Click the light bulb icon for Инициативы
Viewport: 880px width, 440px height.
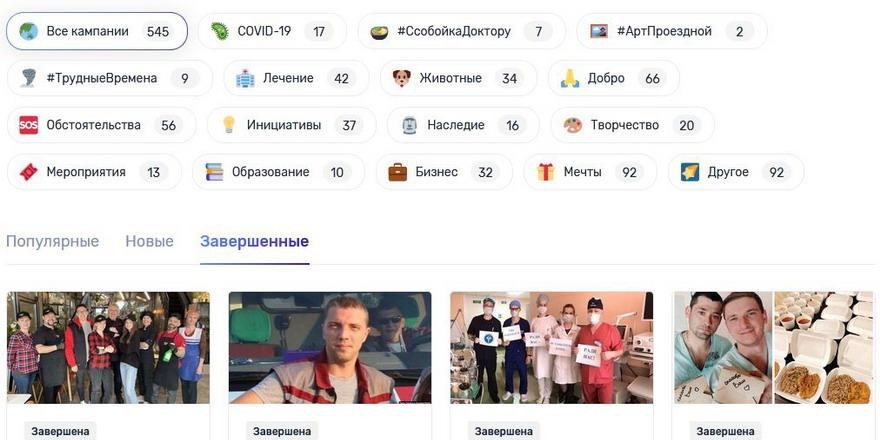[x=228, y=125]
